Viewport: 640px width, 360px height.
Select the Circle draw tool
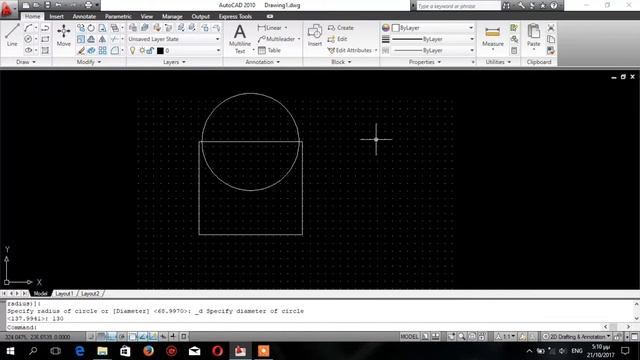point(28,39)
